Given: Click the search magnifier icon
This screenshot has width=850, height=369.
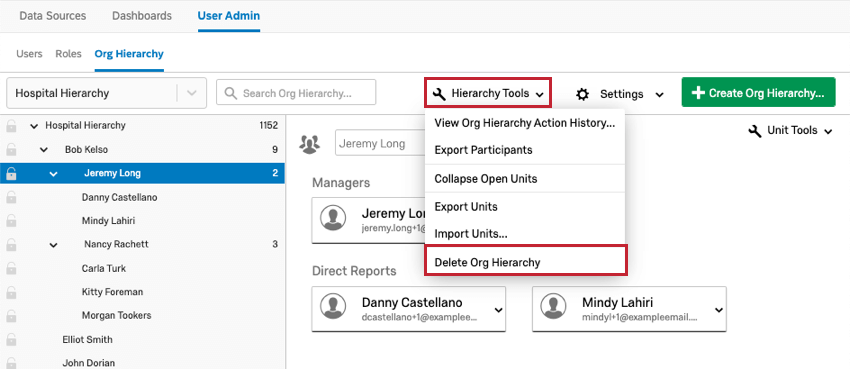Looking at the screenshot, I should pos(230,93).
